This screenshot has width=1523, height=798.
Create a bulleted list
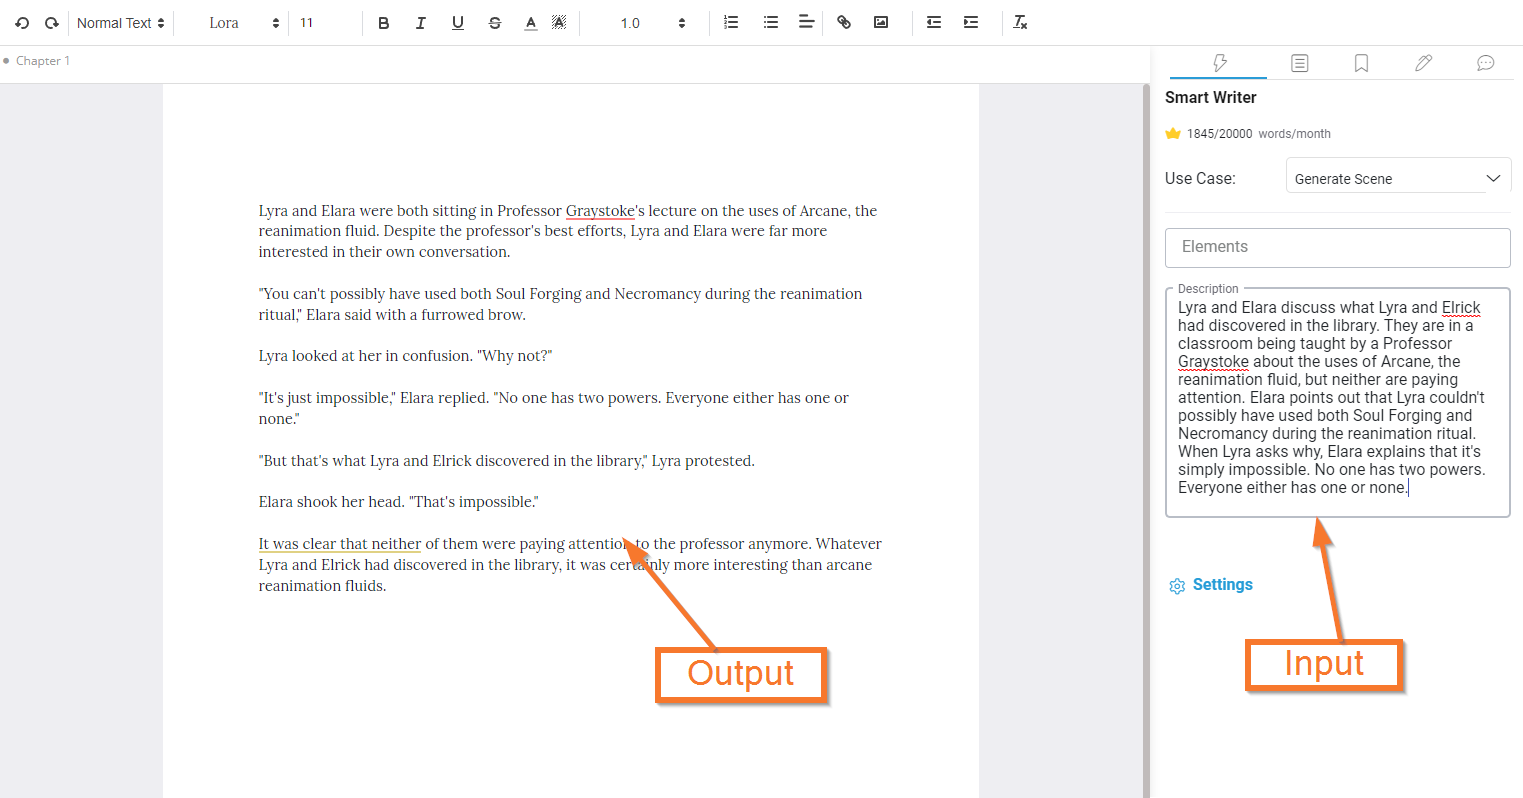770,22
